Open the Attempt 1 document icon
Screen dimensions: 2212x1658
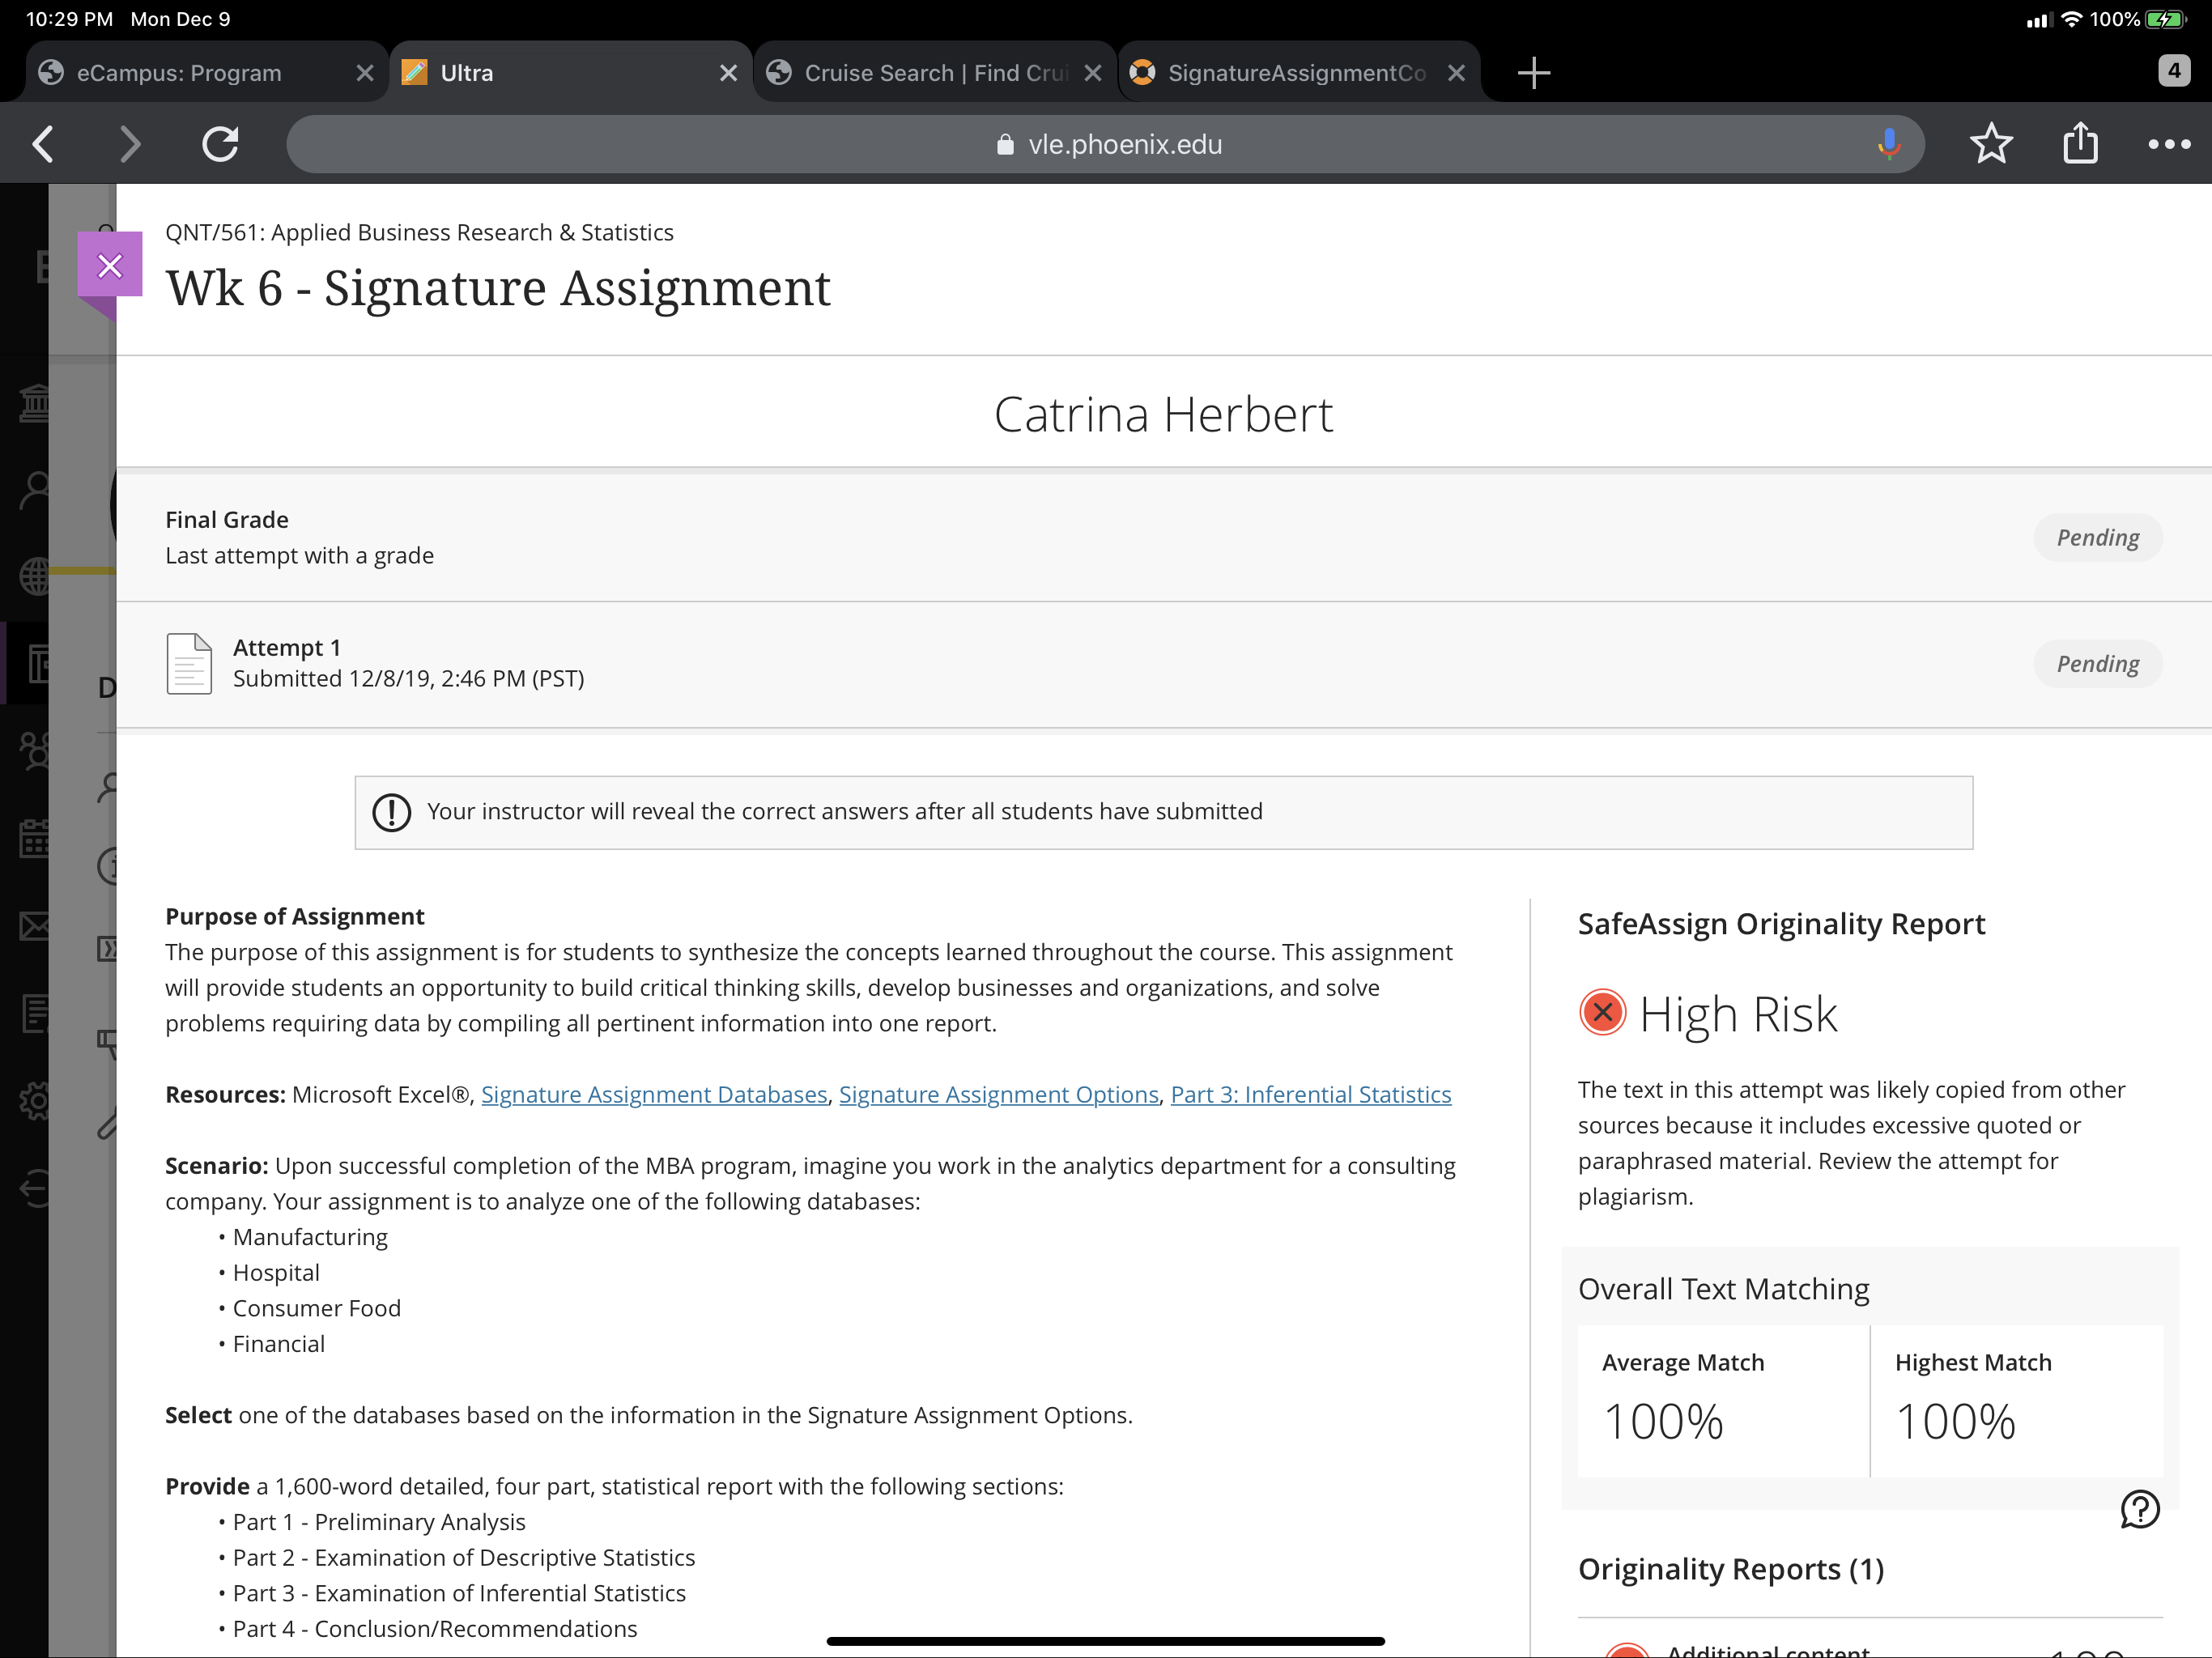(x=189, y=664)
